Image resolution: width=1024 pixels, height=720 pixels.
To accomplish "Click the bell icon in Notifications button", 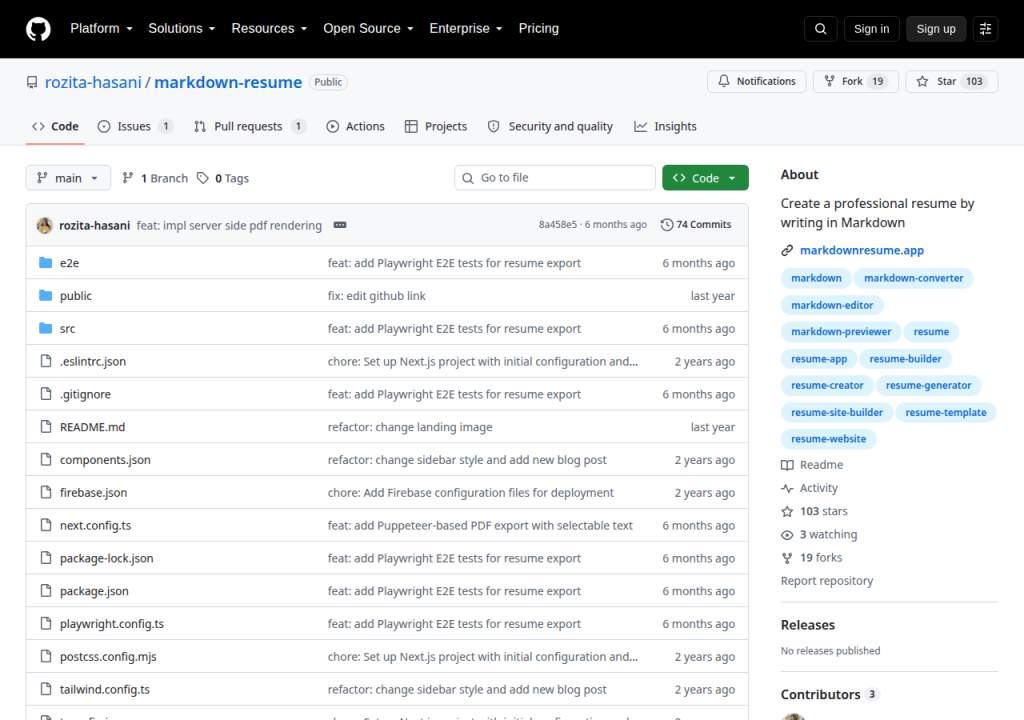I will point(724,81).
